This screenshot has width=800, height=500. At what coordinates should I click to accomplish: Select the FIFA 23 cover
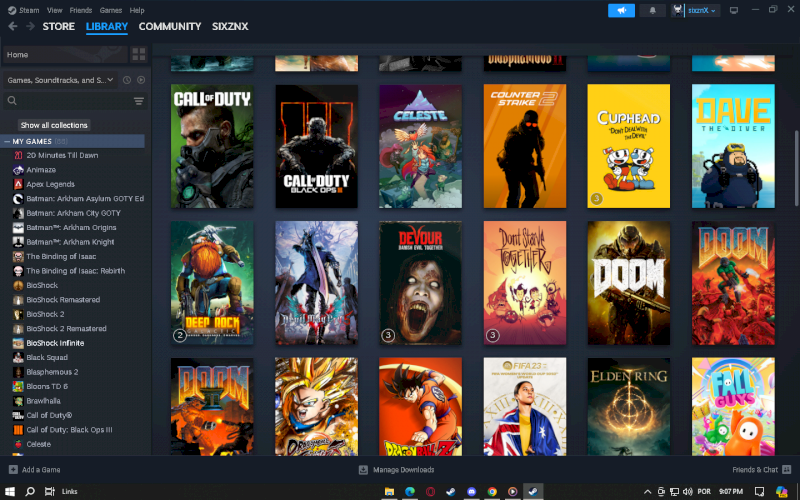(x=524, y=406)
